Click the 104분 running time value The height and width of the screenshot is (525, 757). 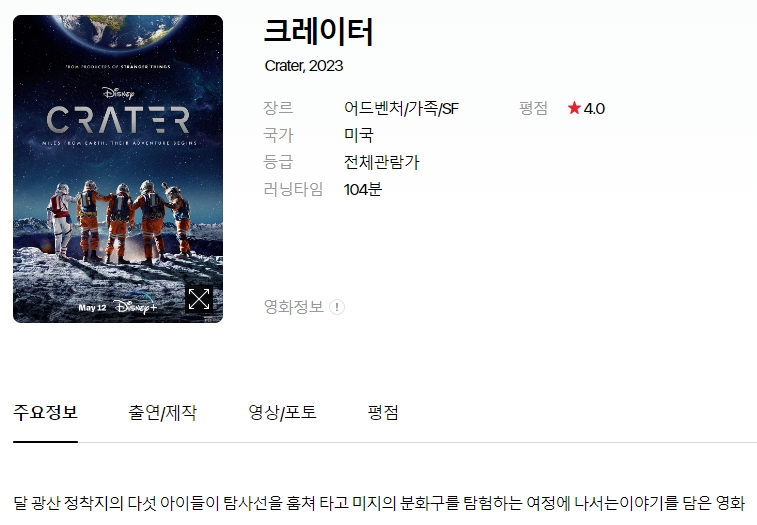pos(363,189)
